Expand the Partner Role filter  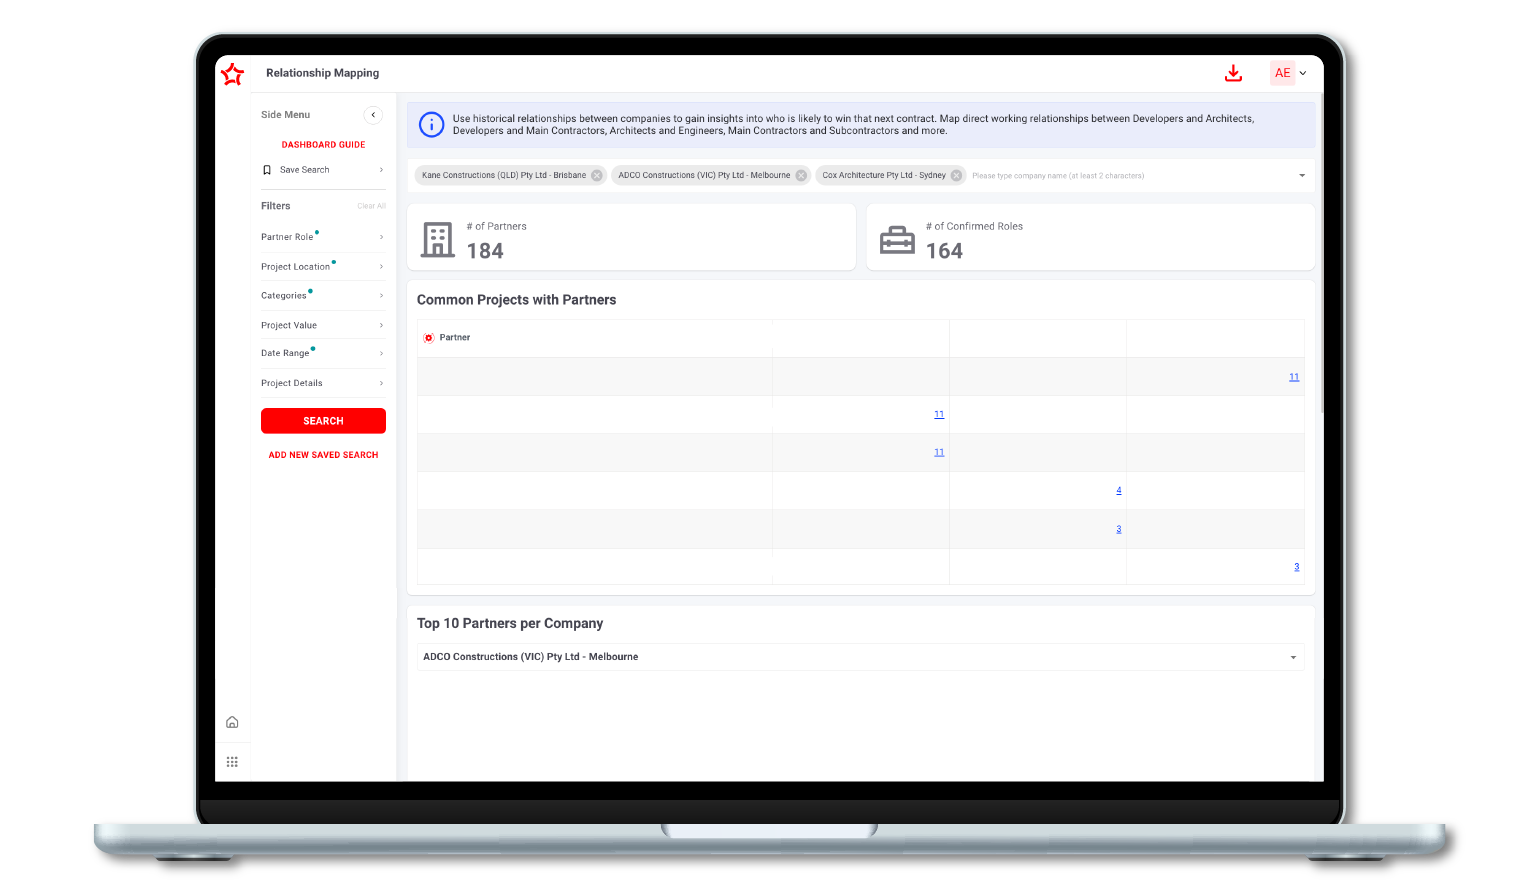click(x=322, y=237)
